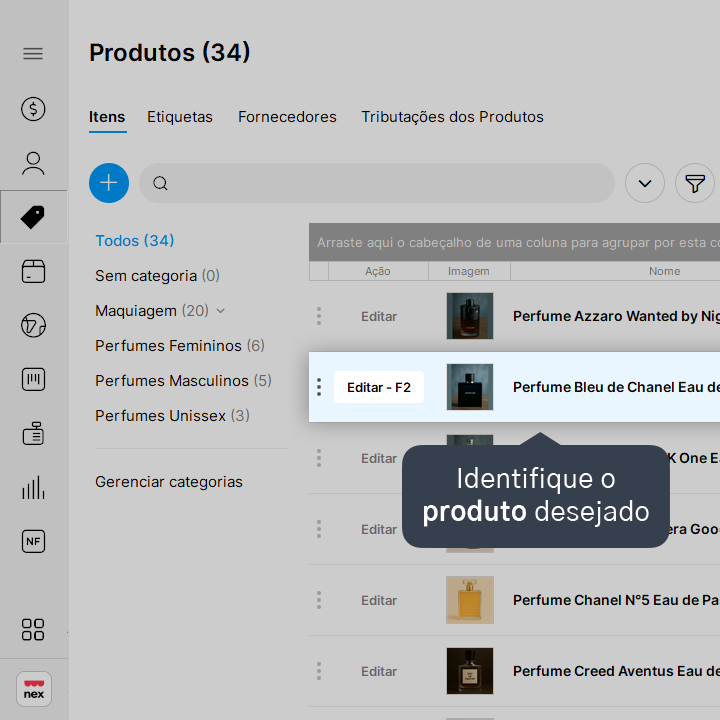Open the cash register icon in the sidebar
720x720 pixels.
click(x=33, y=433)
